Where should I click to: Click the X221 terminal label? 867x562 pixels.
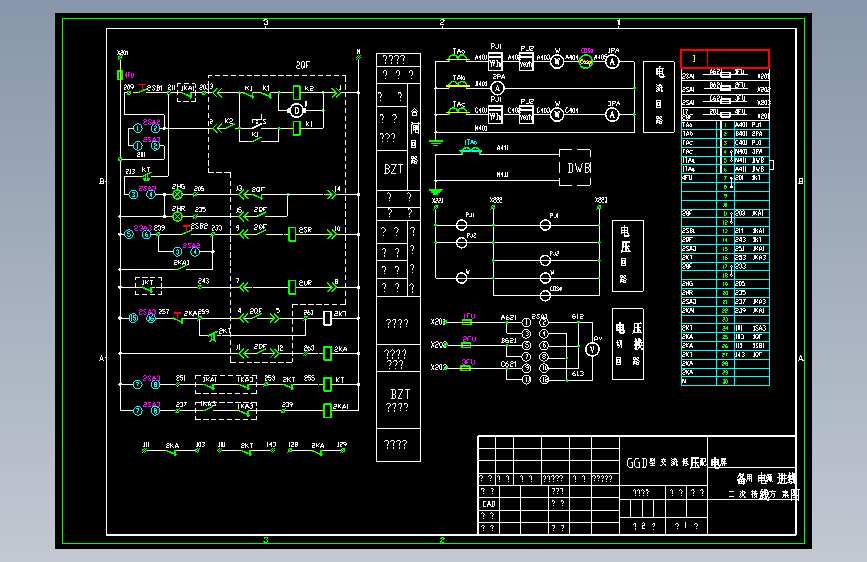(437, 200)
